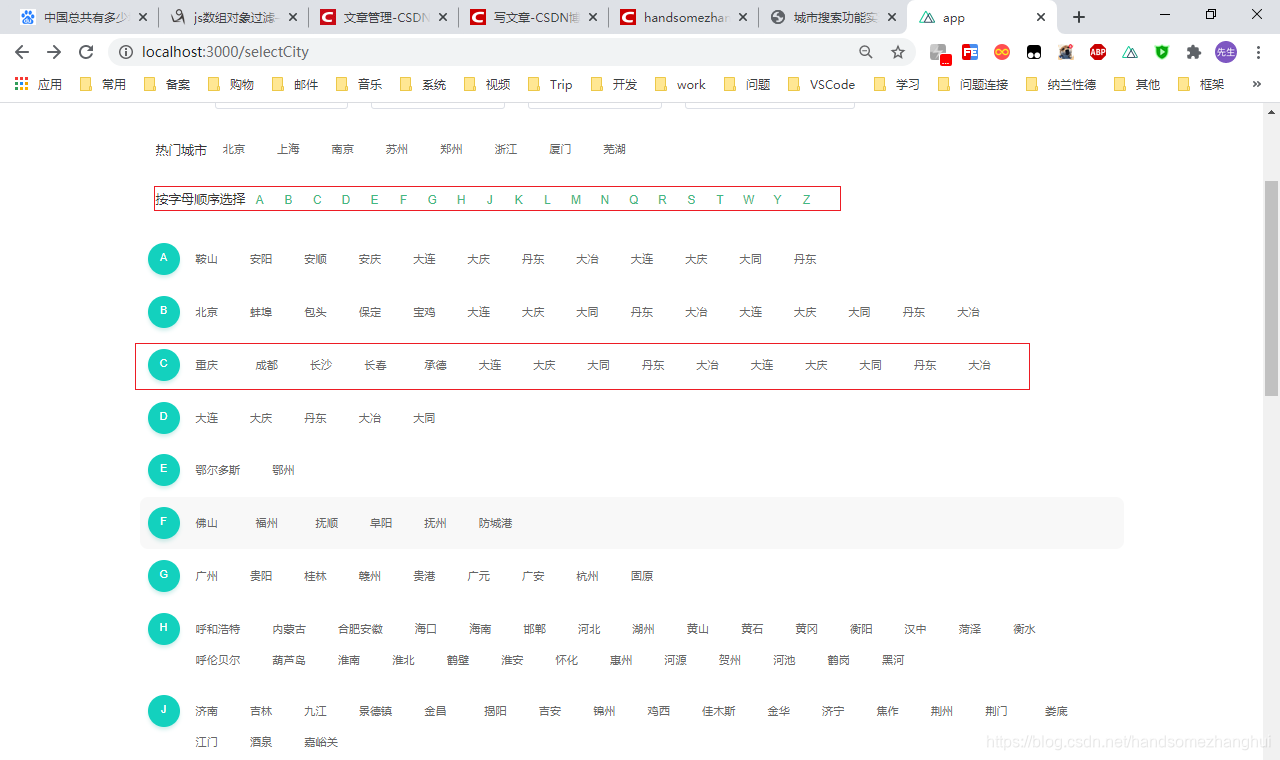Viewport: 1280px width, 760px height.
Task: Click the round teal H badge
Action: point(163,629)
